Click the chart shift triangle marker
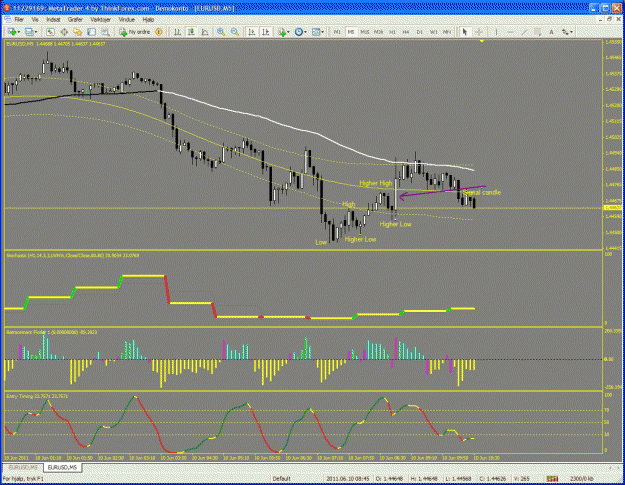 482,41
